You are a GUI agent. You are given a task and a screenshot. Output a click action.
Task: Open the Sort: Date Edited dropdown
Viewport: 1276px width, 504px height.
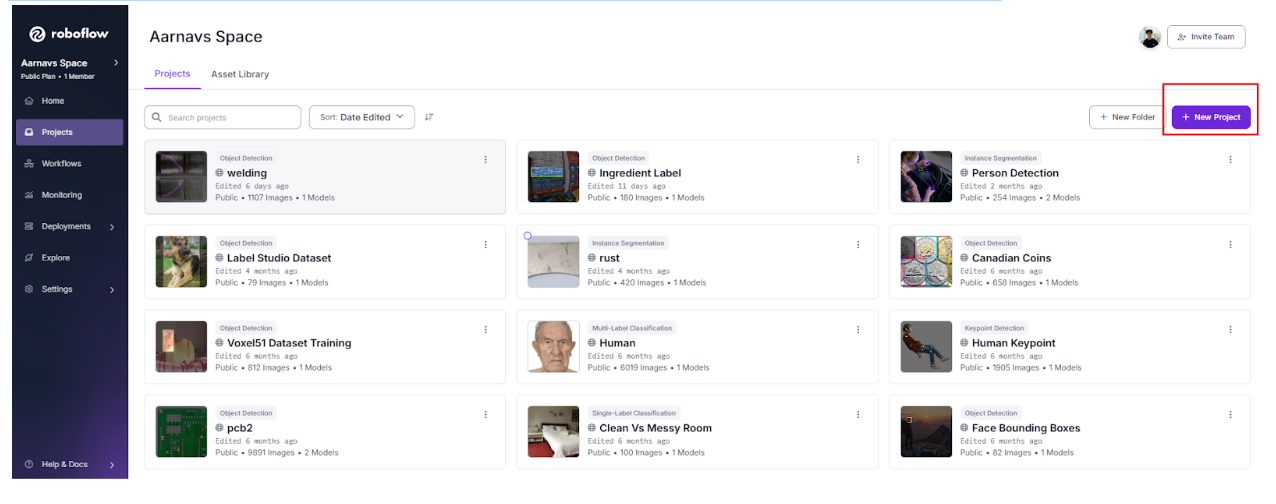(x=361, y=117)
